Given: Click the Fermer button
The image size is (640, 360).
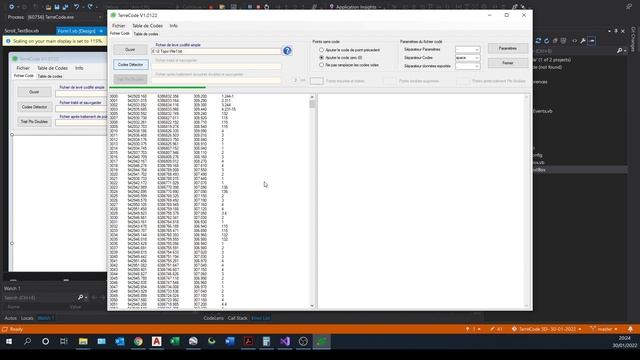Looking at the screenshot, I should [x=507, y=63].
